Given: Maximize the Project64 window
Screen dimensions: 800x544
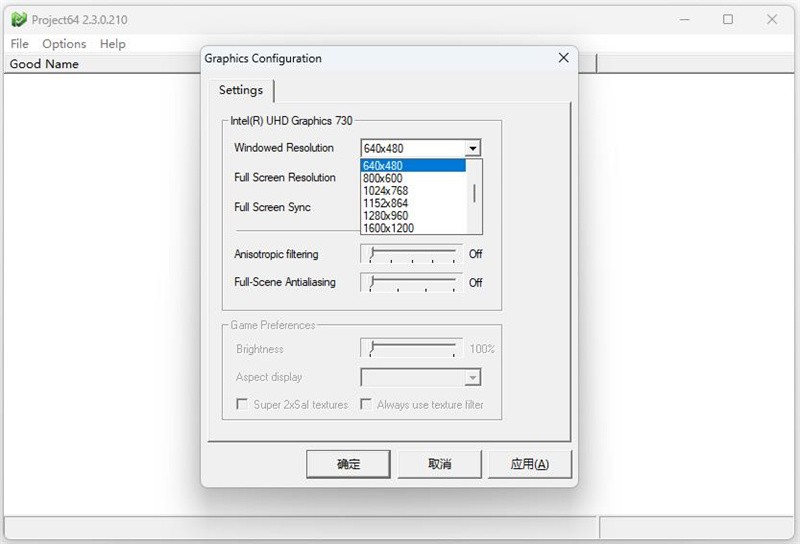Looking at the screenshot, I should click(x=728, y=19).
